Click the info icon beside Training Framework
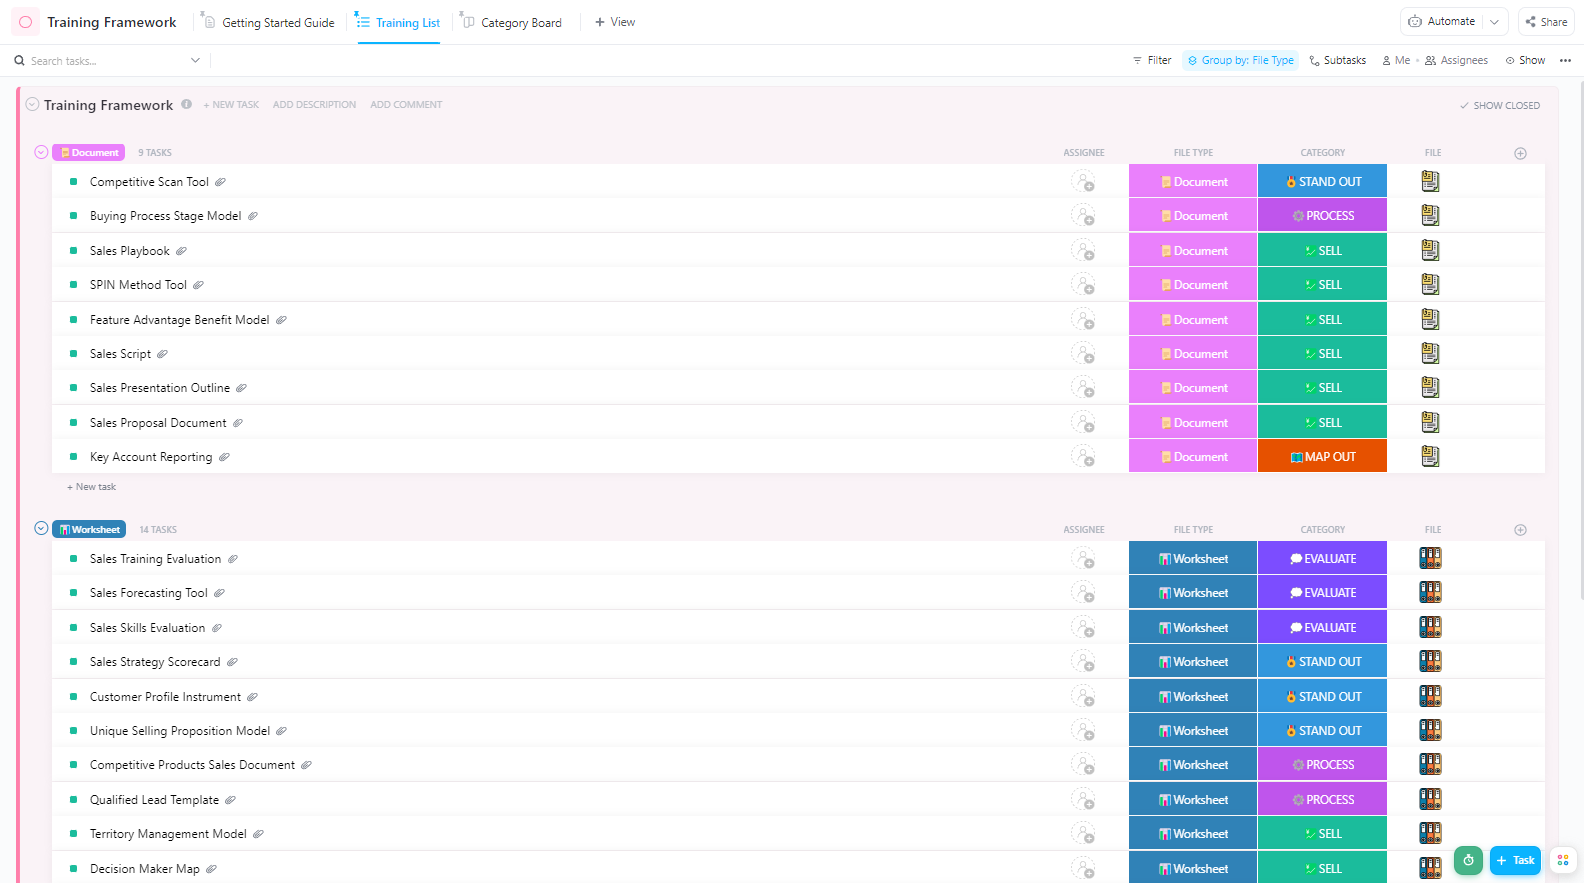This screenshot has width=1584, height=883. pyautogui.click(x=186, y=104)
